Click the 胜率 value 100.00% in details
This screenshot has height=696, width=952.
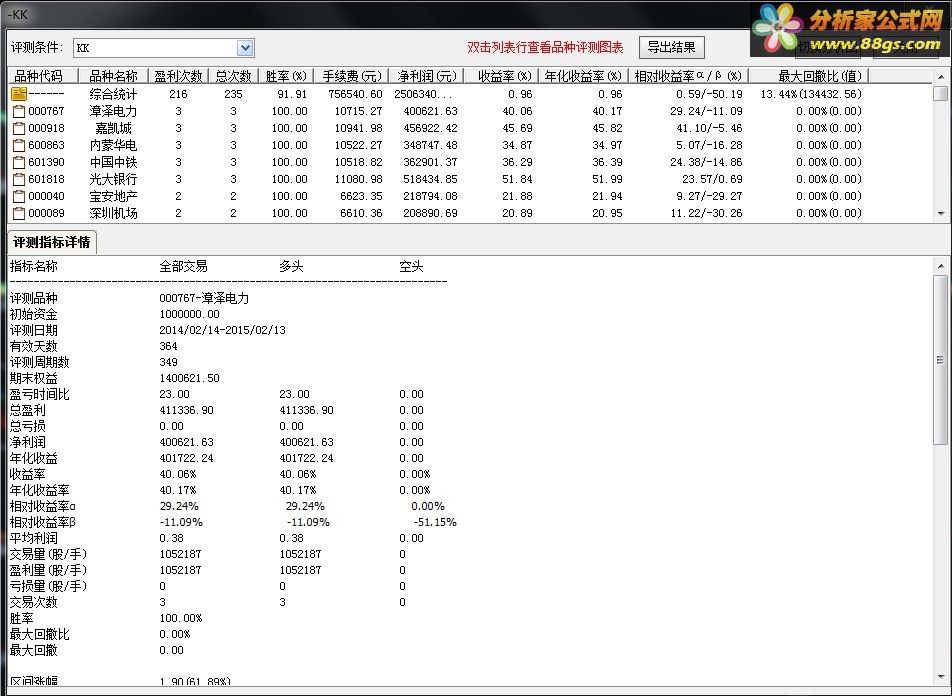pos(180,618)
